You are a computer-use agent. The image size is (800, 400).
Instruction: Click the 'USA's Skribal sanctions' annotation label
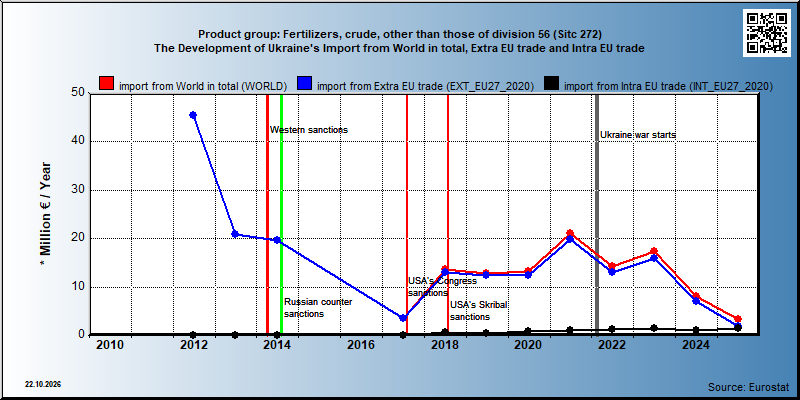pyautogui.click(x=479, y=310)
